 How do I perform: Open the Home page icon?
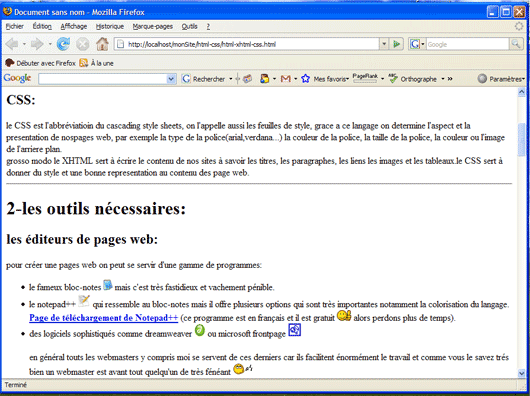point(102,44)
